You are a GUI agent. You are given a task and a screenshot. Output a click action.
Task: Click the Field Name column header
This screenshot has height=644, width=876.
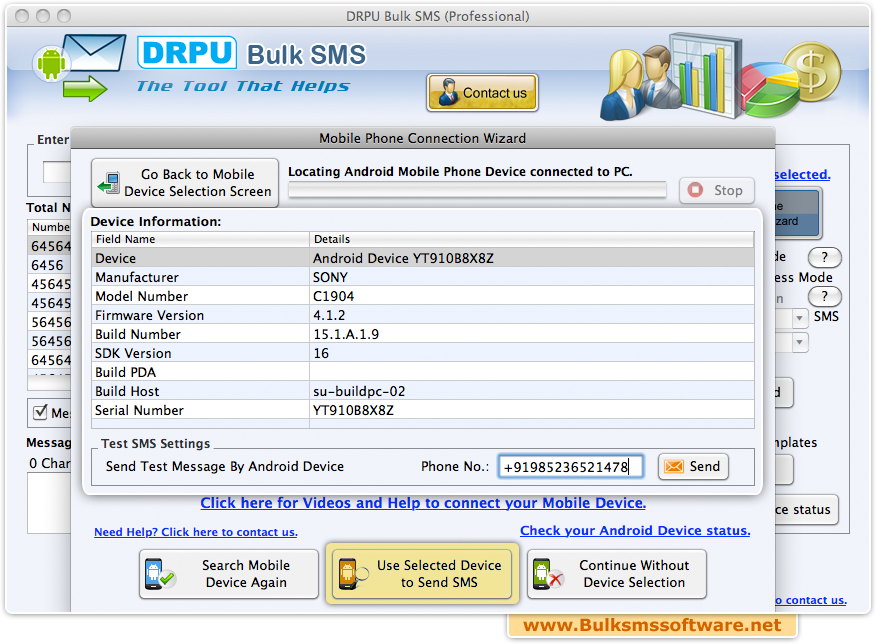click(x=201, y=239)
